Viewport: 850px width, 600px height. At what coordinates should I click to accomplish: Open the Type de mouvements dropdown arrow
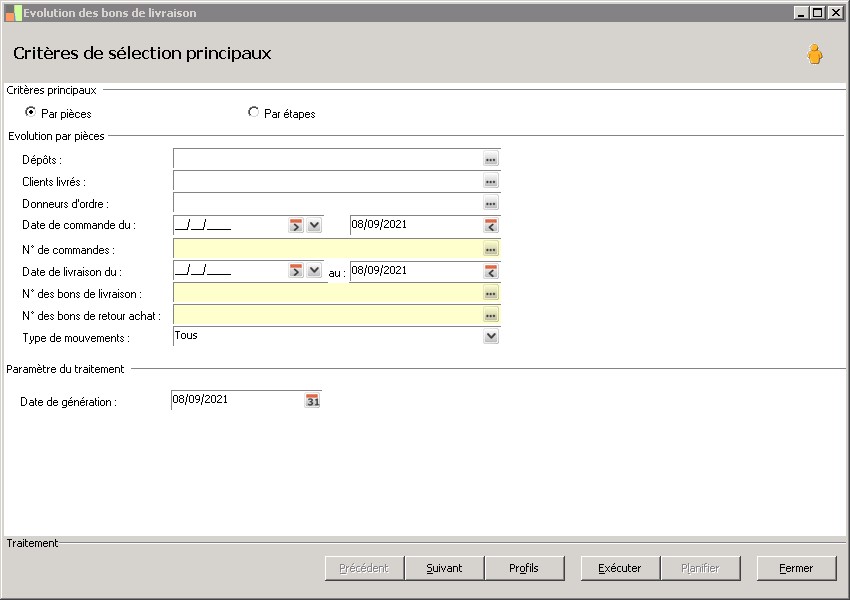491,336
